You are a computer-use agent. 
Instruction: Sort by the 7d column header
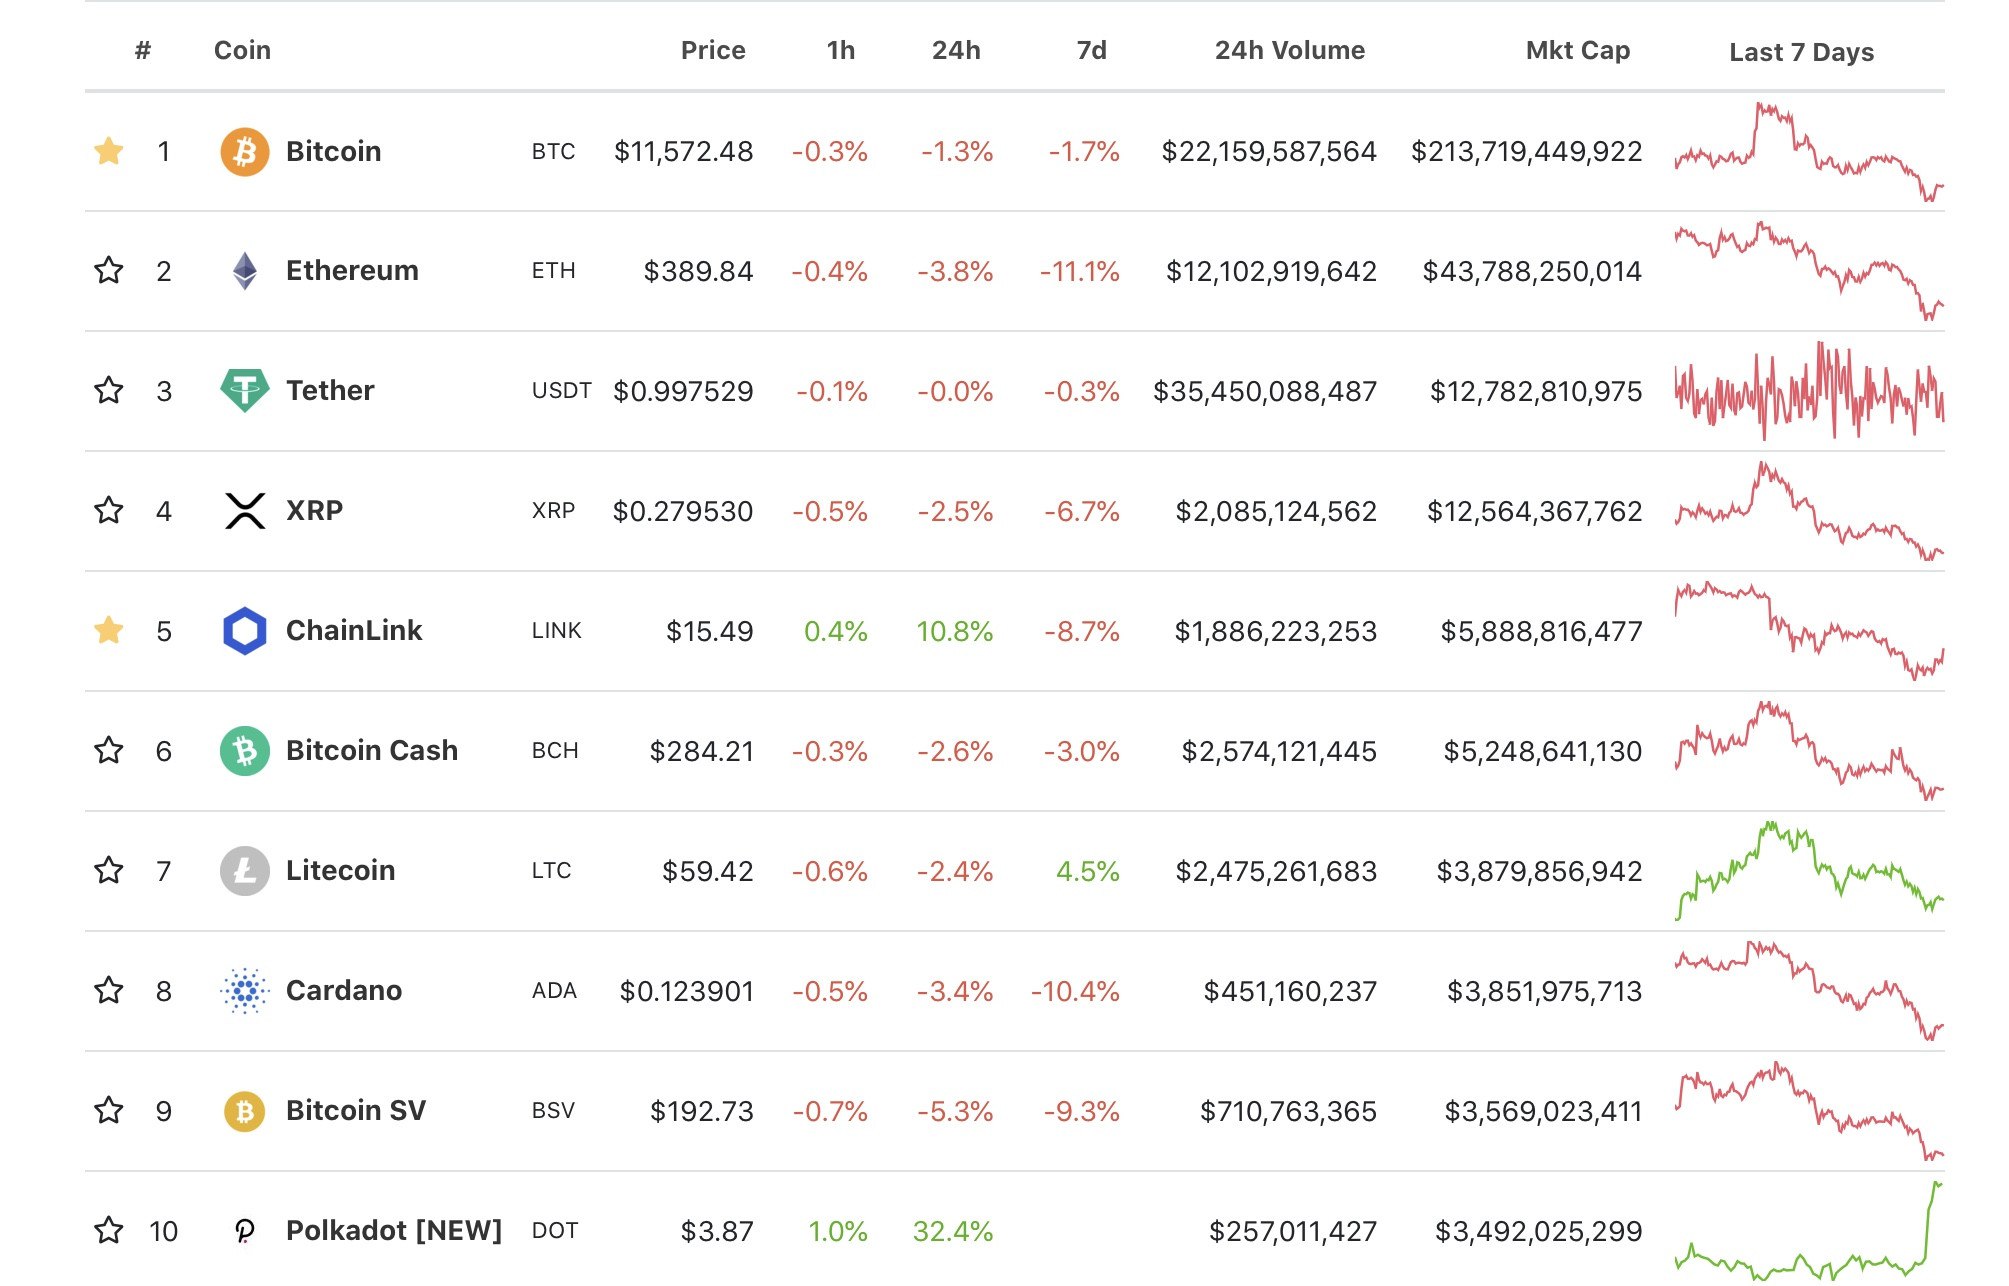tap(1092, 50)
